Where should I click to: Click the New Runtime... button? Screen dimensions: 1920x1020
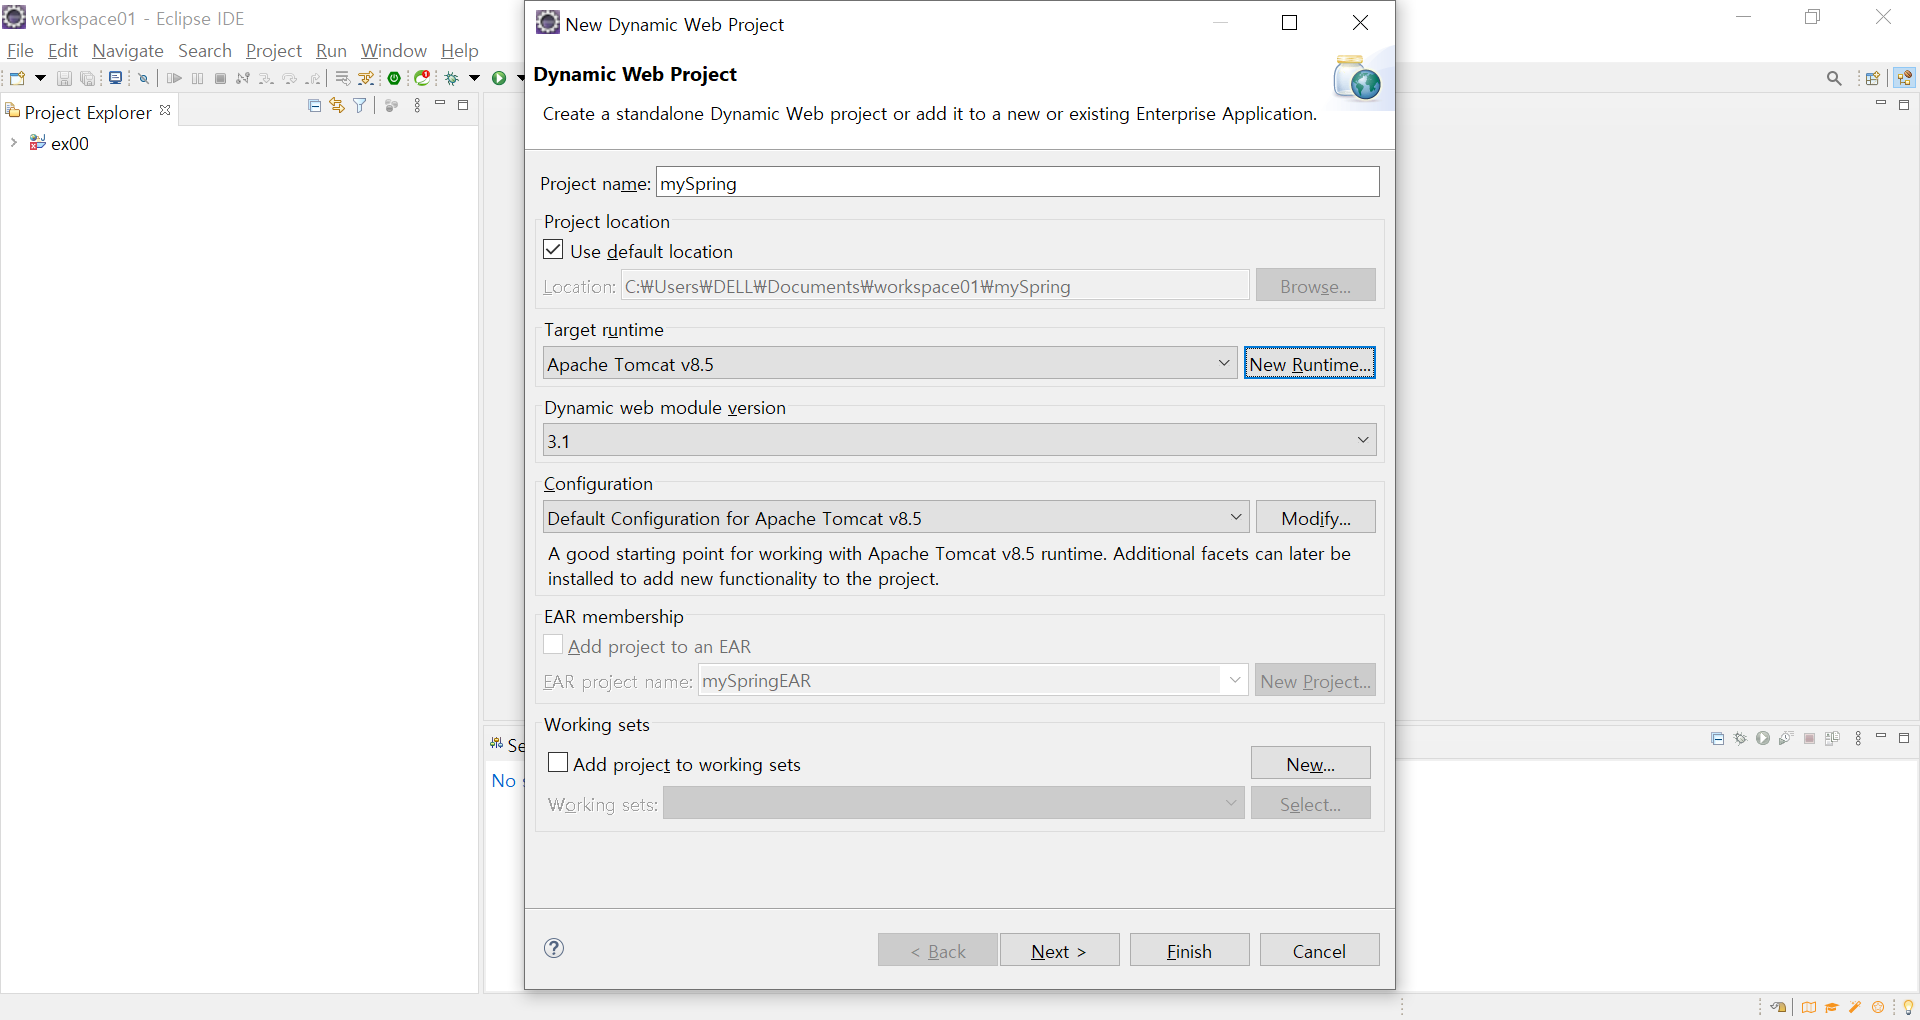click(1310, 363)
